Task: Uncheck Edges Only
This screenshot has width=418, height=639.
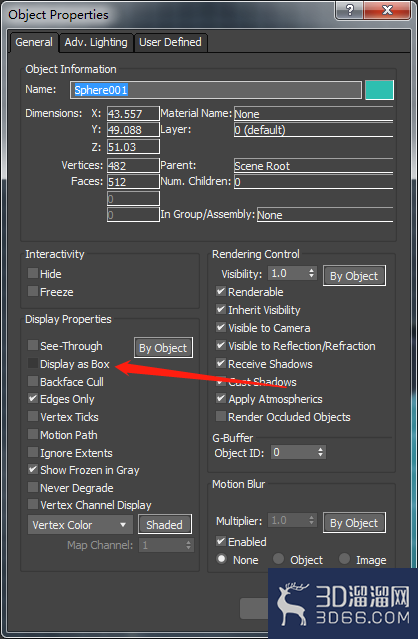Action: click(33, 398)
